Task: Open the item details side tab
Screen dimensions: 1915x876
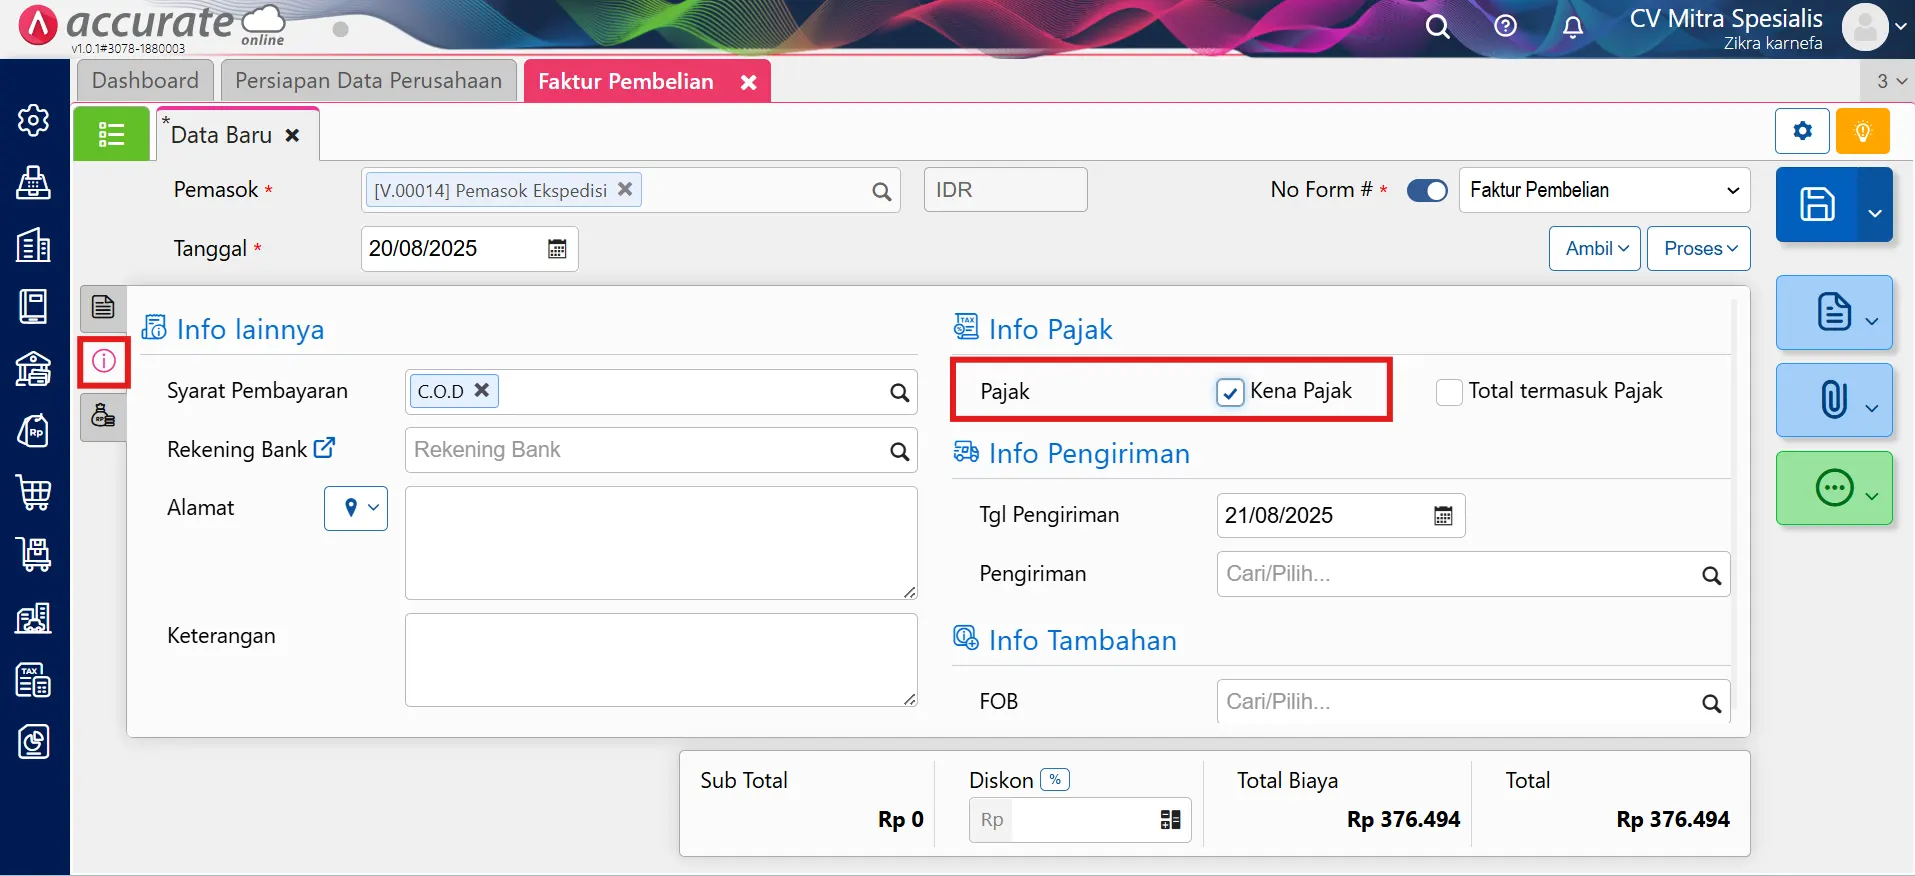Action: (103, 307)
